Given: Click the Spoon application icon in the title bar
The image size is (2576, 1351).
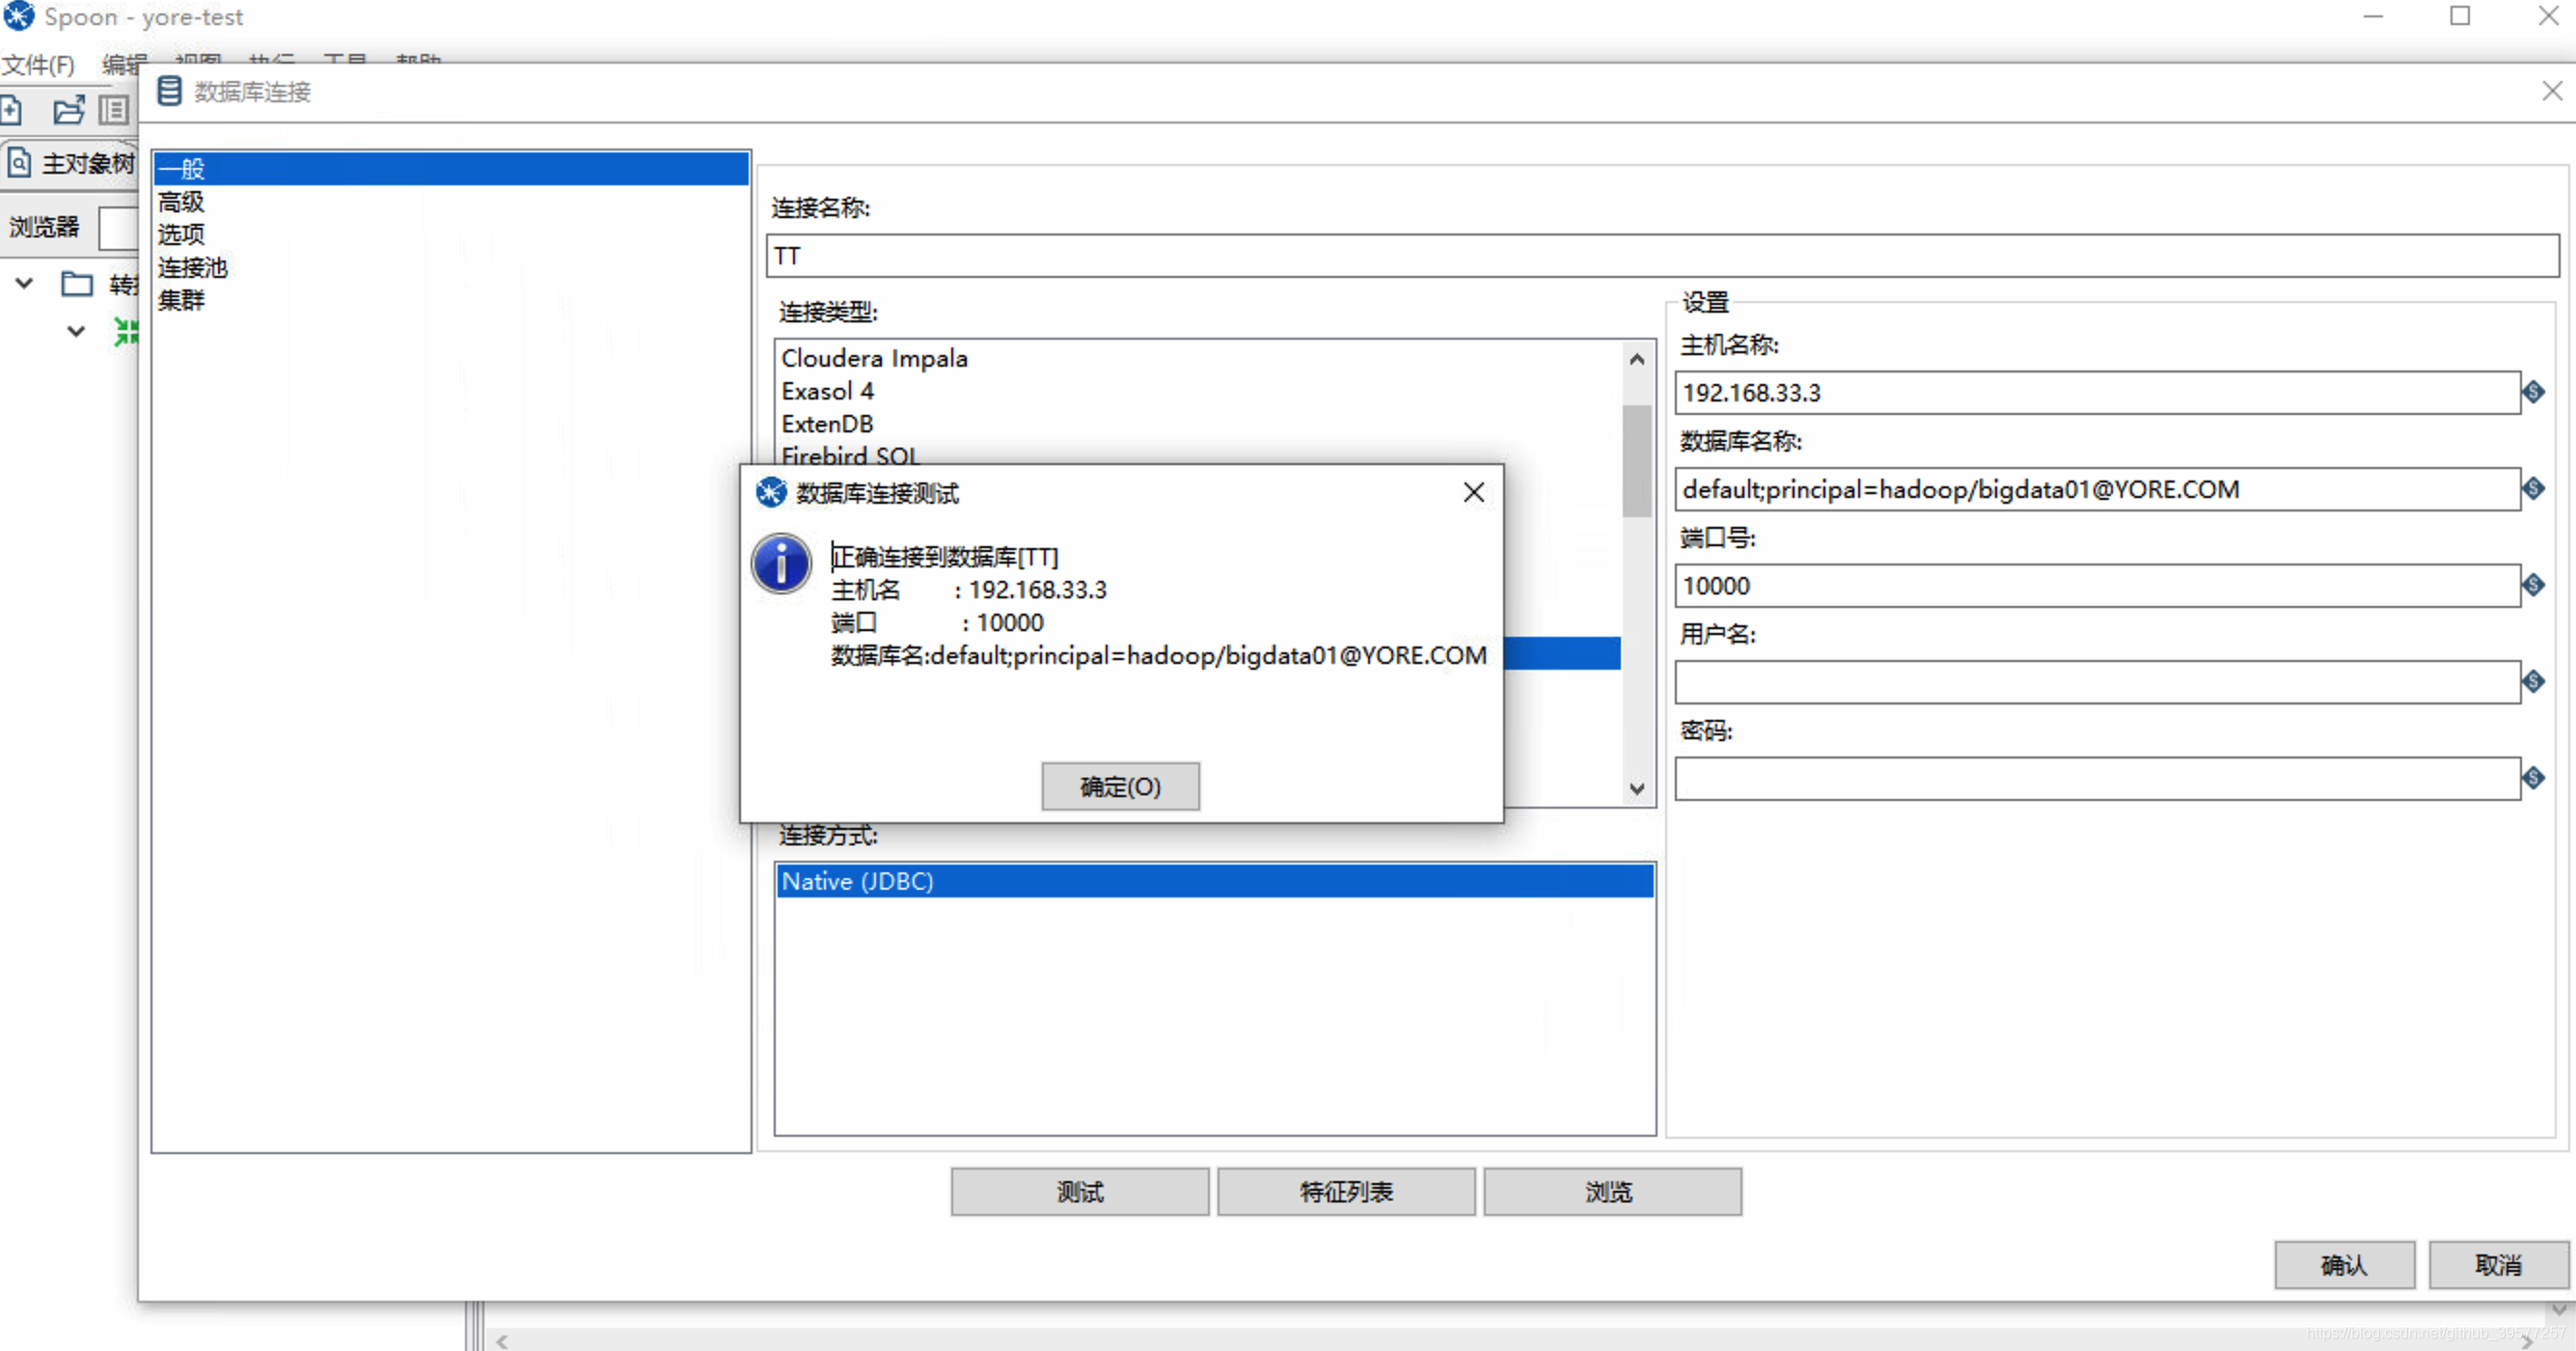Looking at the screenshot, I should (x=19, y=16).
